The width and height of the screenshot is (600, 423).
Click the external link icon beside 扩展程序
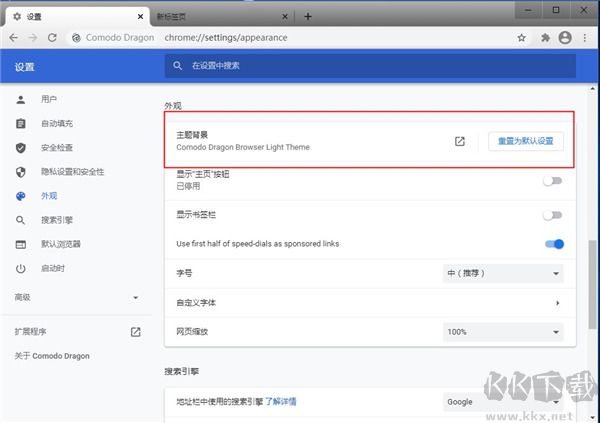pos(135,332)
